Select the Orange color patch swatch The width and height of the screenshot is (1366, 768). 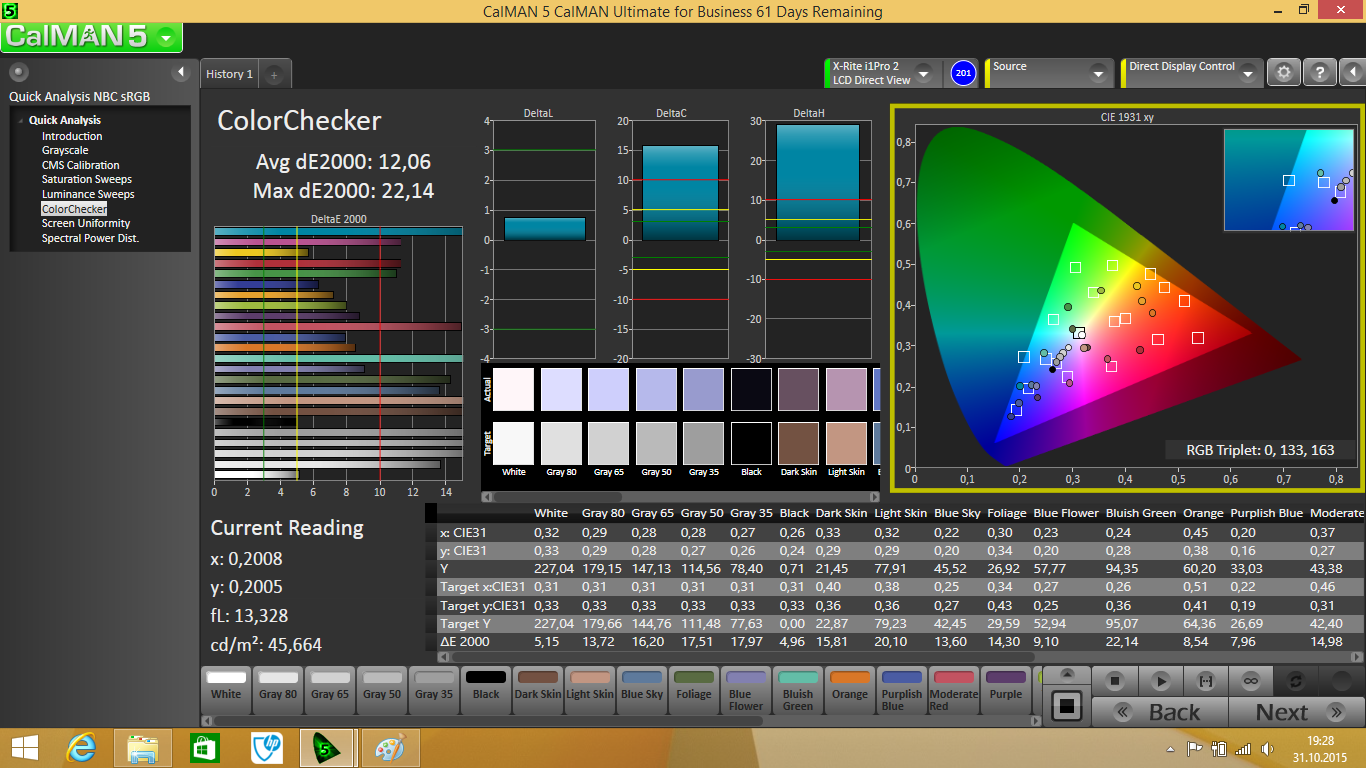[x=850, y=687]
